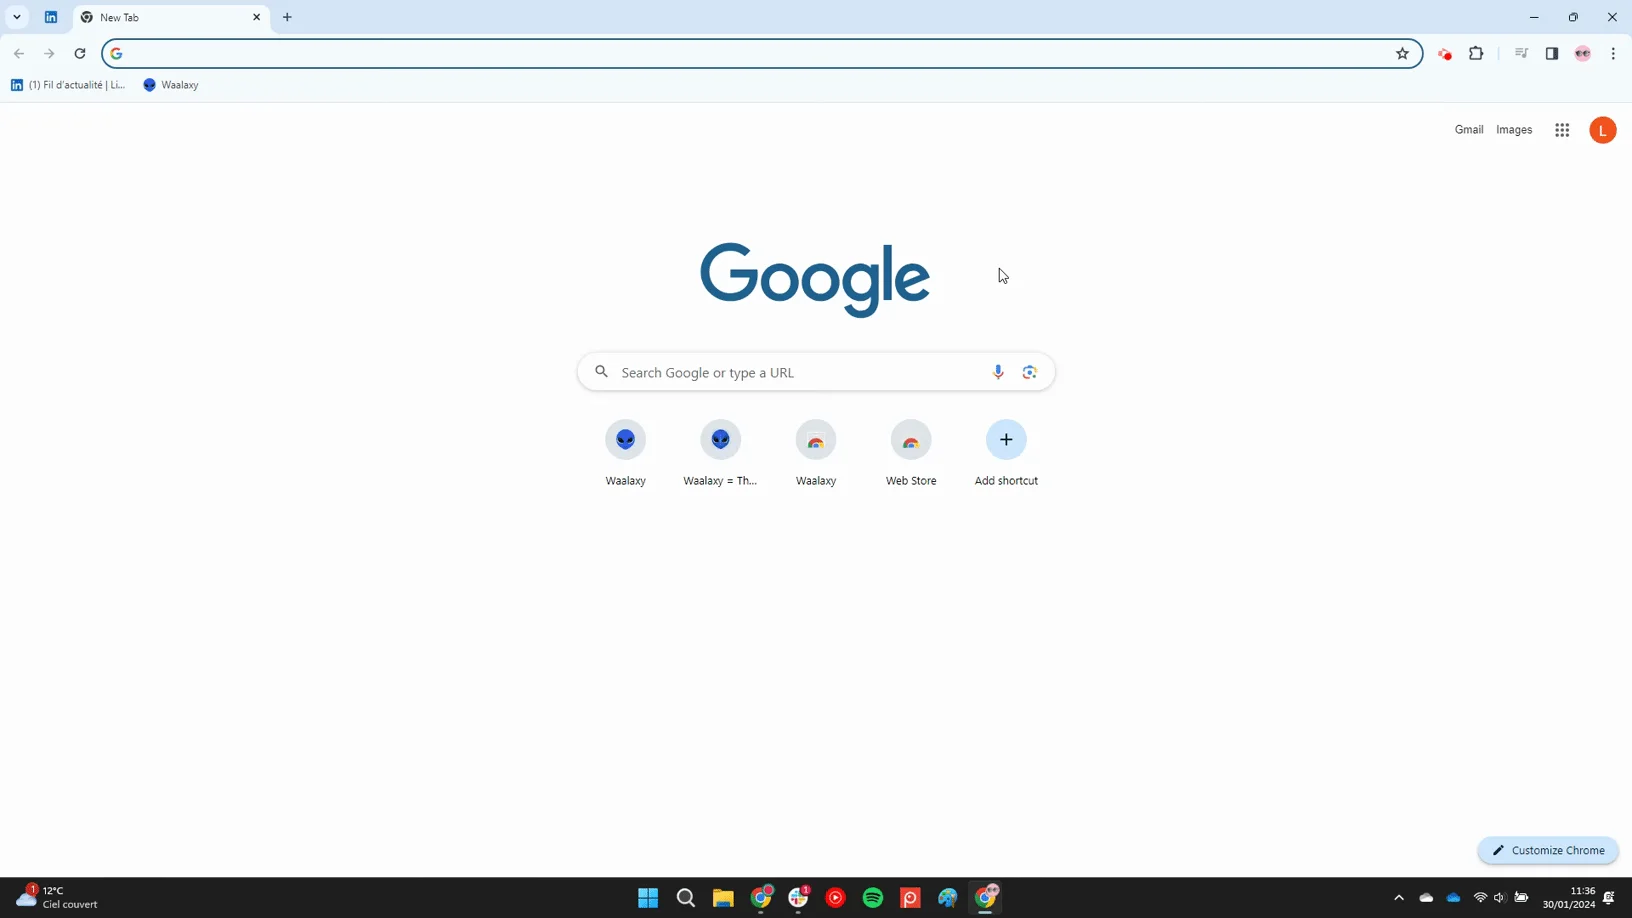Search by image with Google Lens
The image size is (1632, 918).
[x=1029, y=372]
